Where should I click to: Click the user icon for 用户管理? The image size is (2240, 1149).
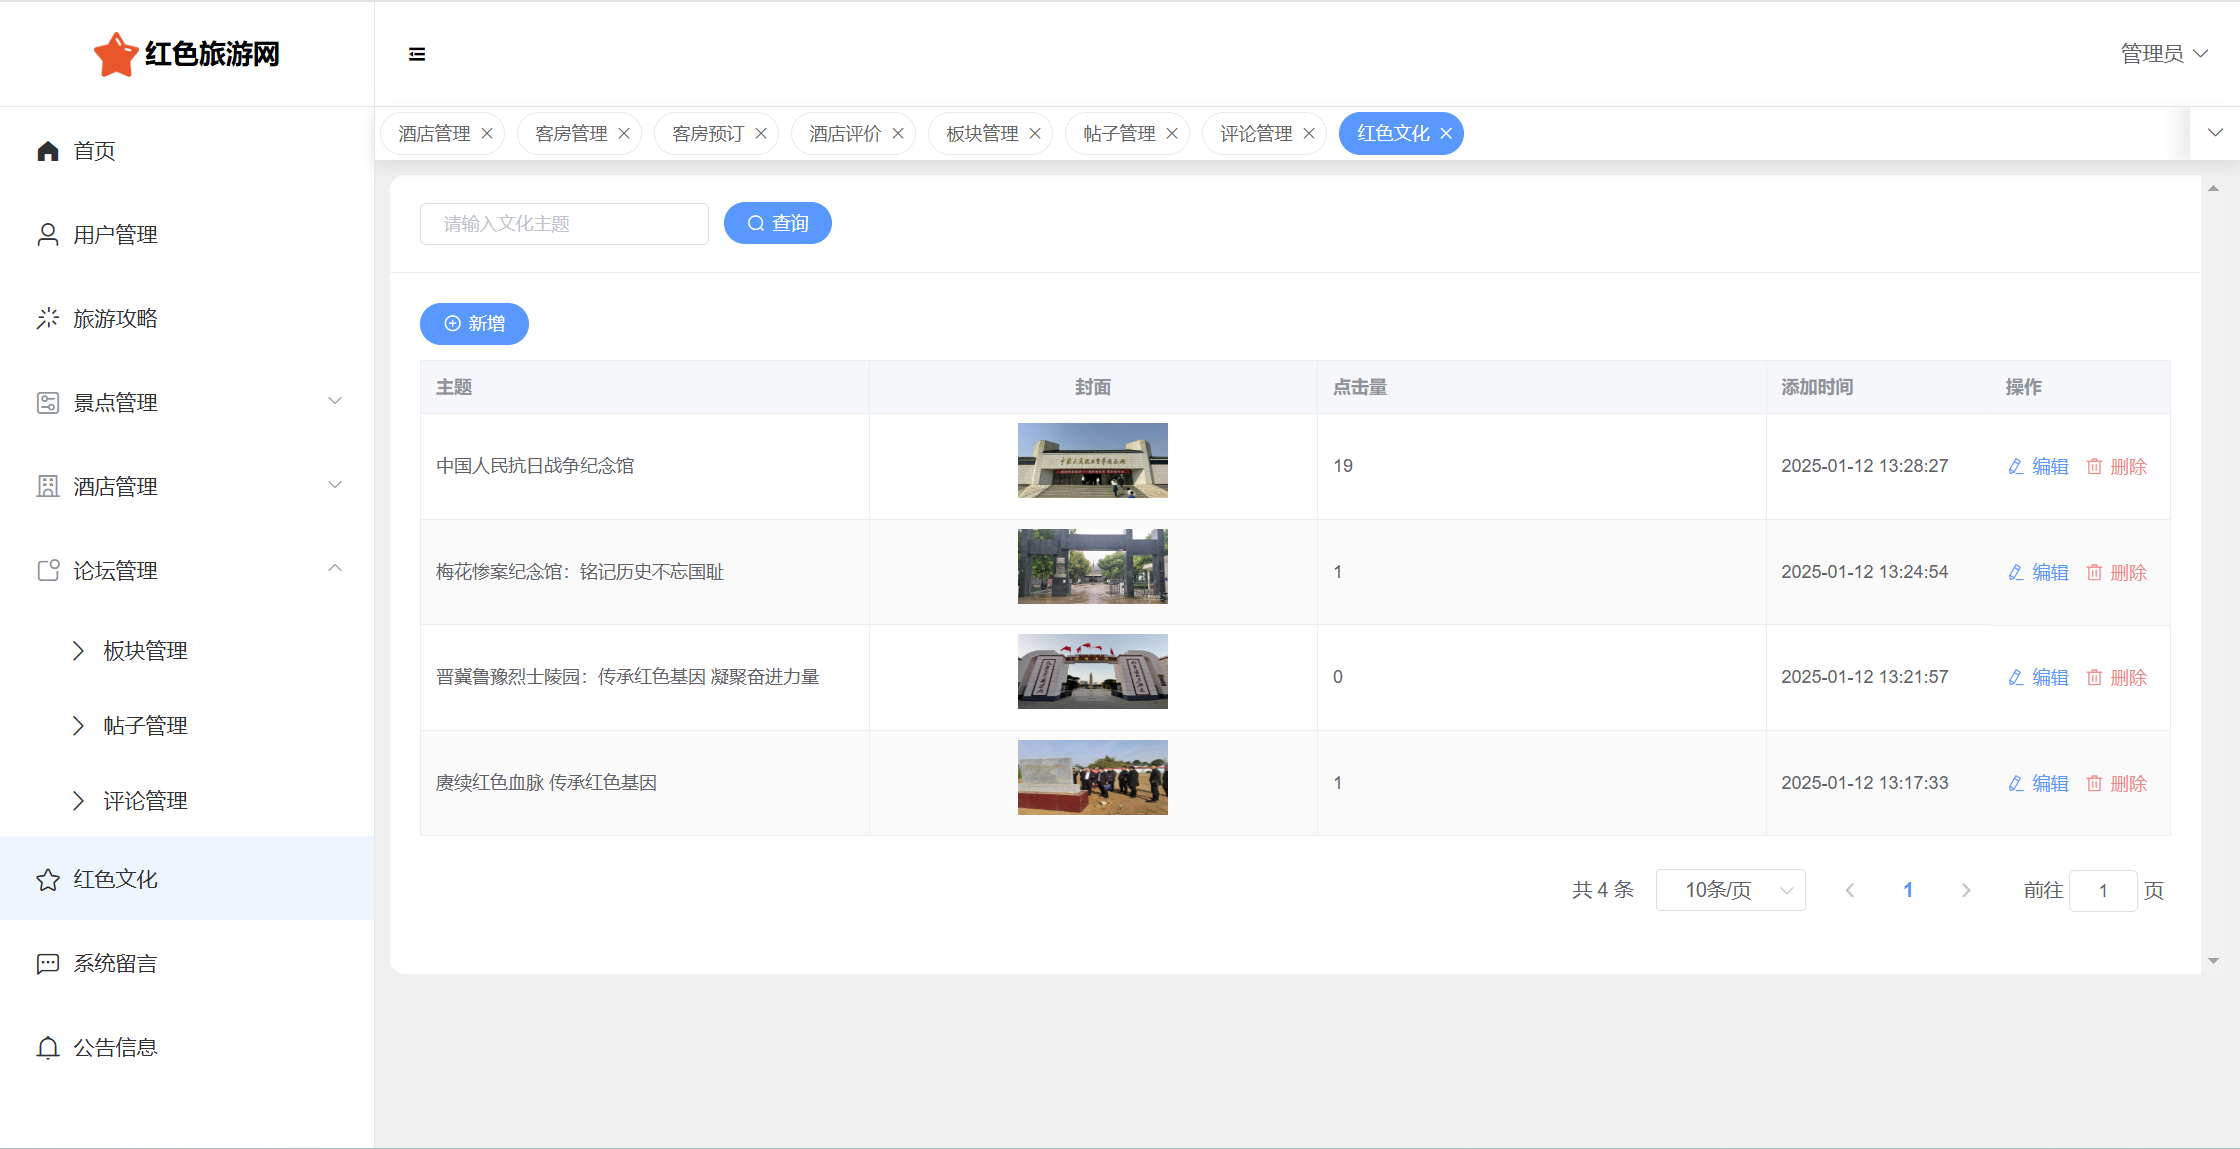(48, 235)
